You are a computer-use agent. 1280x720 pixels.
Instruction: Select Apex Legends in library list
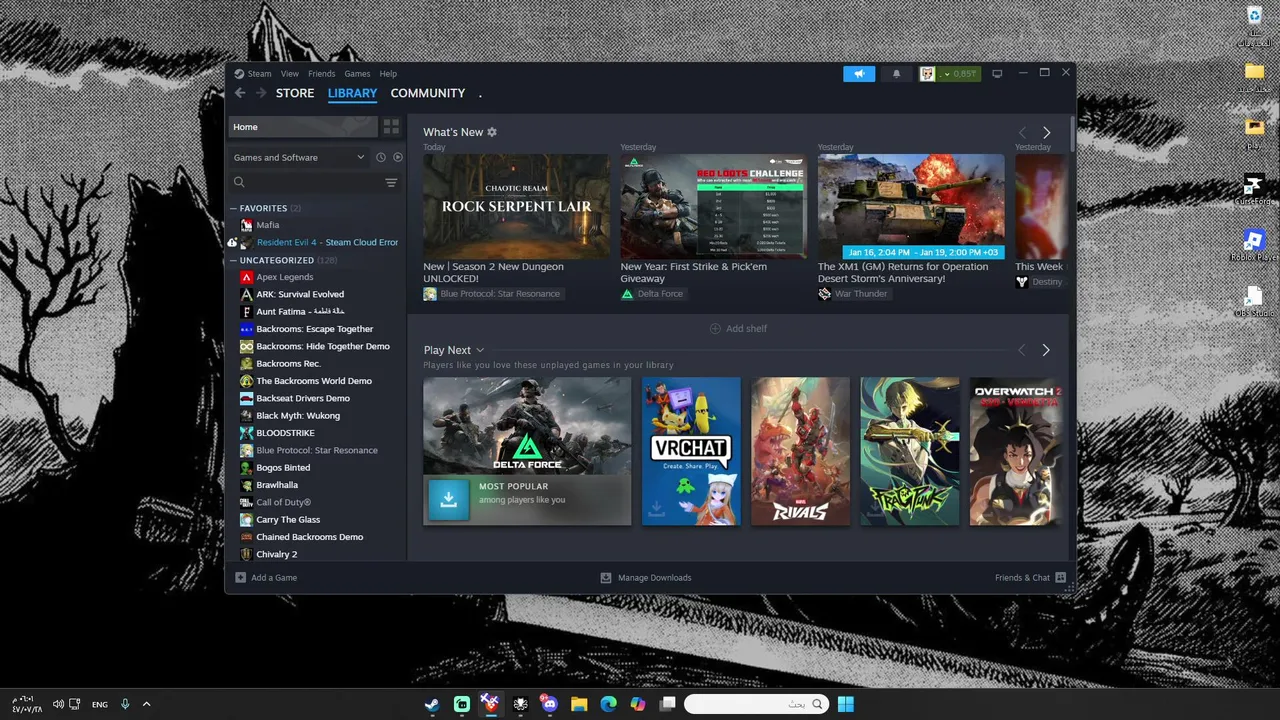[x=284, y=277]
